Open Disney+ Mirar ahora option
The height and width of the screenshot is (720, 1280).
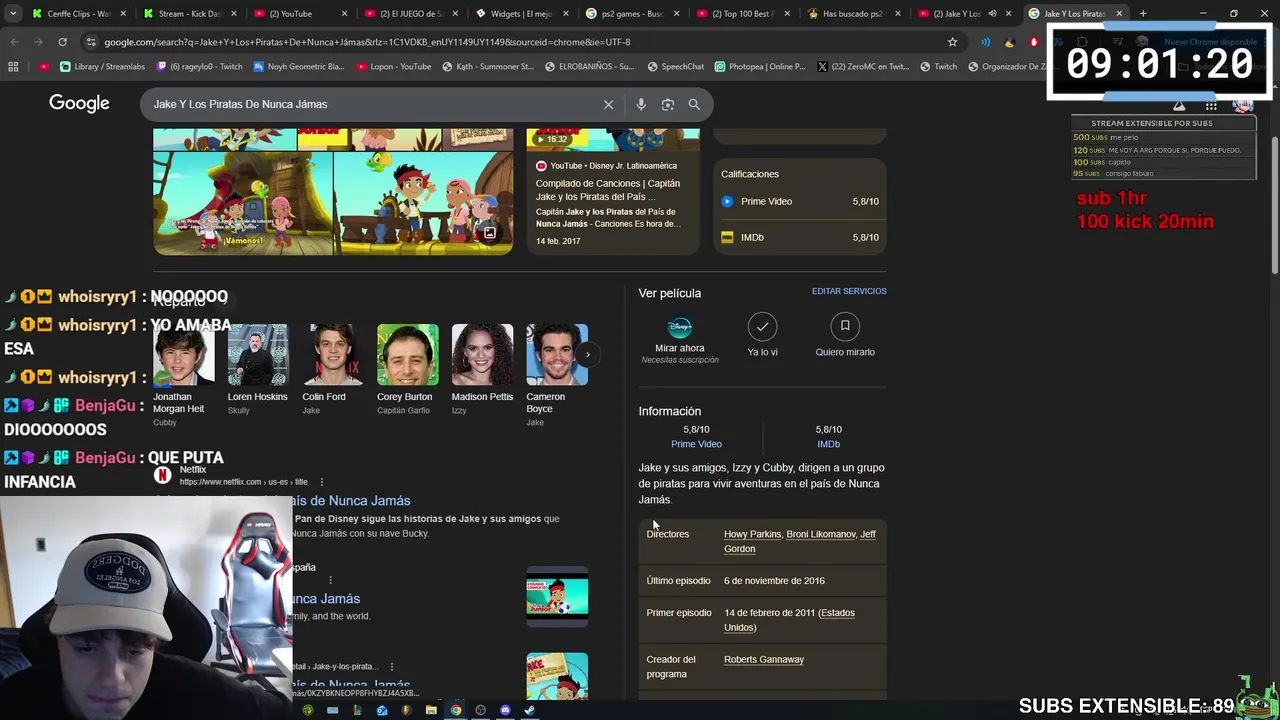coord(680,340)
